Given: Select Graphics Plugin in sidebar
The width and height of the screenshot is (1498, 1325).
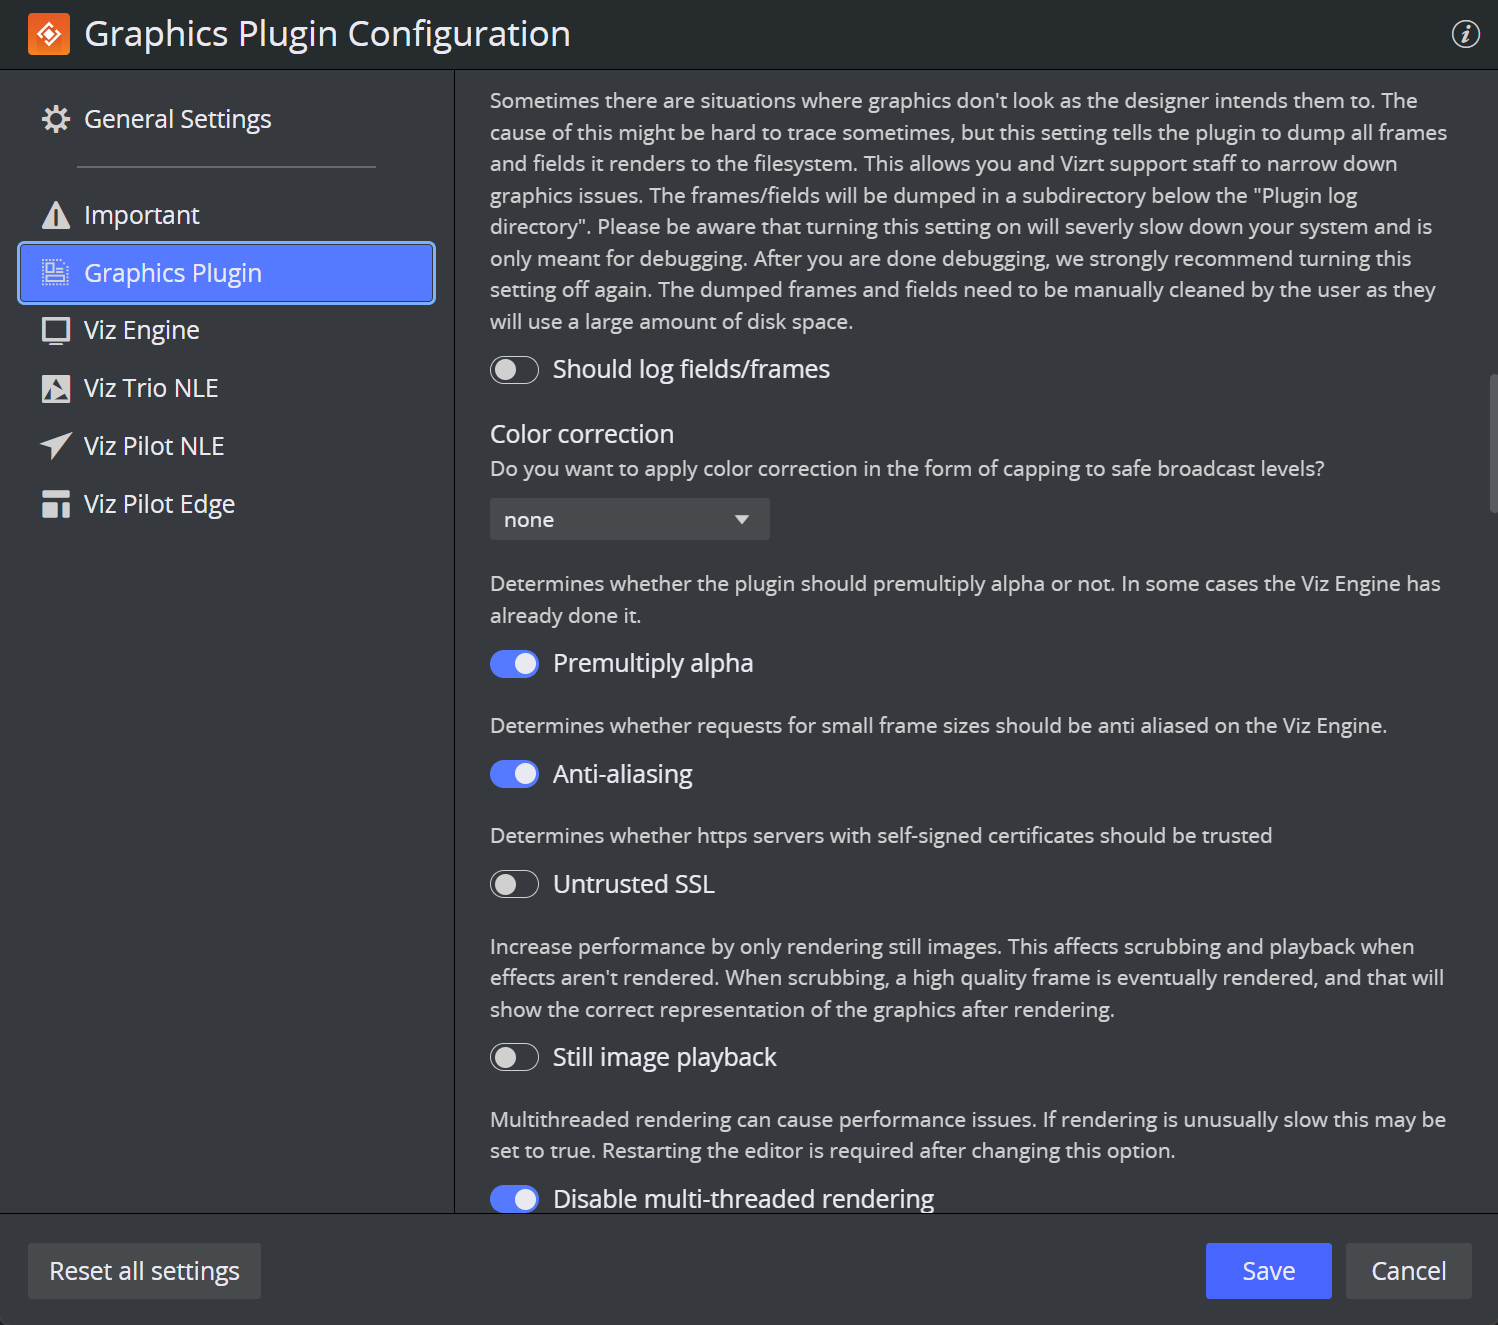Looking at the screenshot, I should tap(226, 273).
